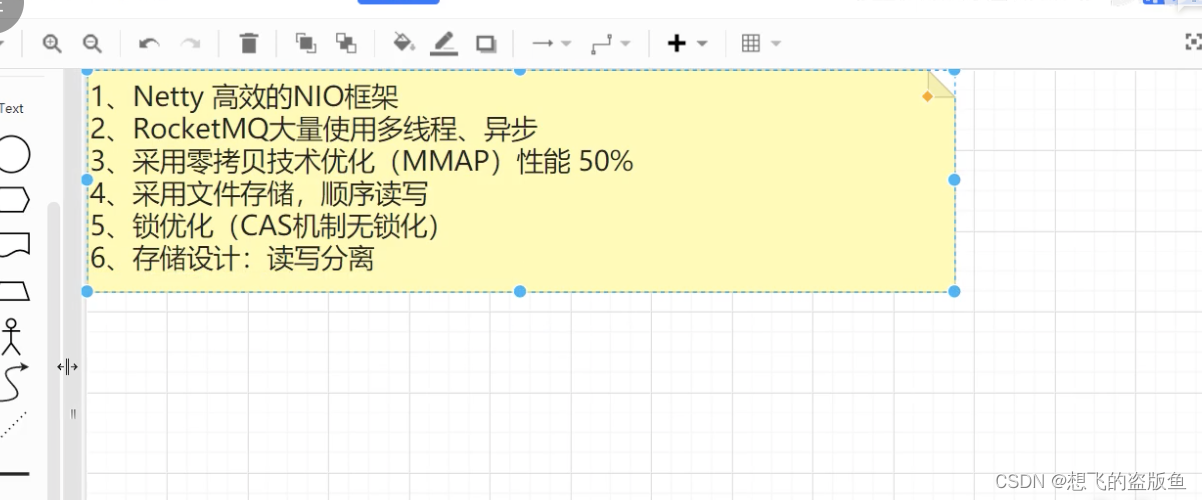Bring selected shape to front
The width and height of the screenshot is (1202, 500).
(305, 43)
